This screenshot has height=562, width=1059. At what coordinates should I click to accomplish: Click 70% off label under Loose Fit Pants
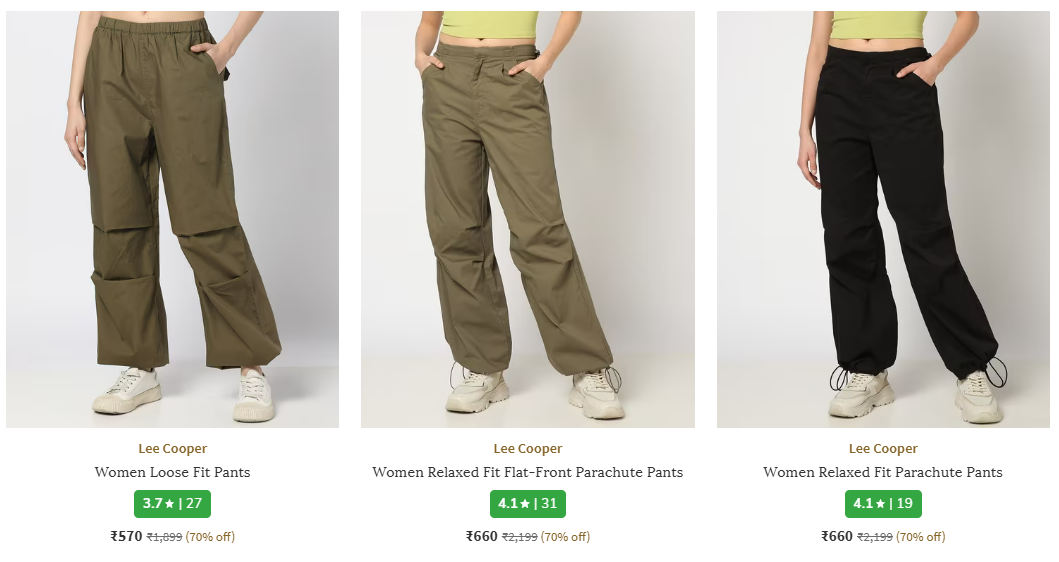(x=210, y=537)
